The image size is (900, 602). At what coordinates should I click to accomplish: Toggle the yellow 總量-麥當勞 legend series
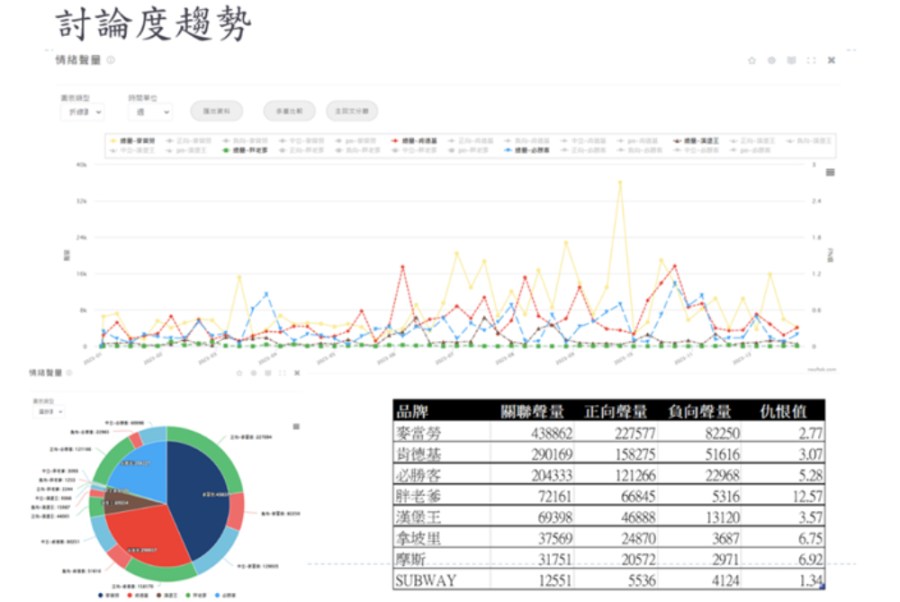133,141
